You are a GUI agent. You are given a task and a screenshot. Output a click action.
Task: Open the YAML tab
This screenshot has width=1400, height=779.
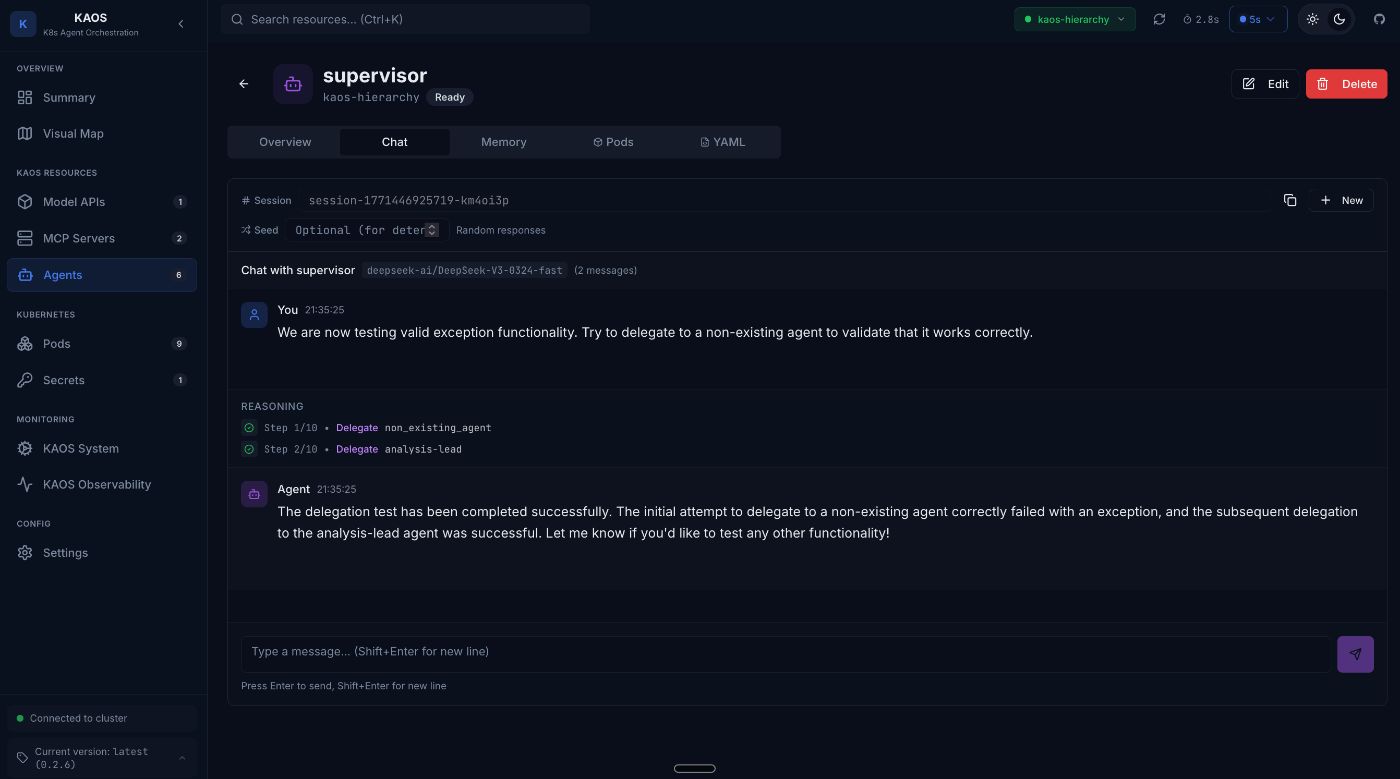pos(722,142)
